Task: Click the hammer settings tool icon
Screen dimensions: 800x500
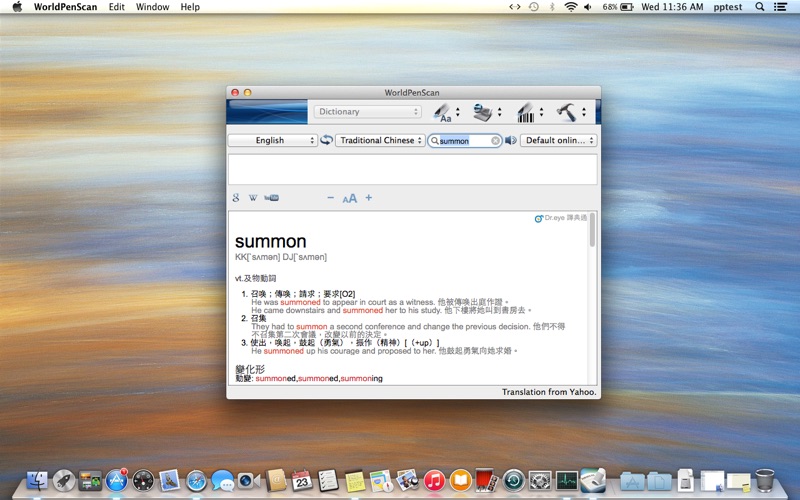Action: [x=566, y=112]
